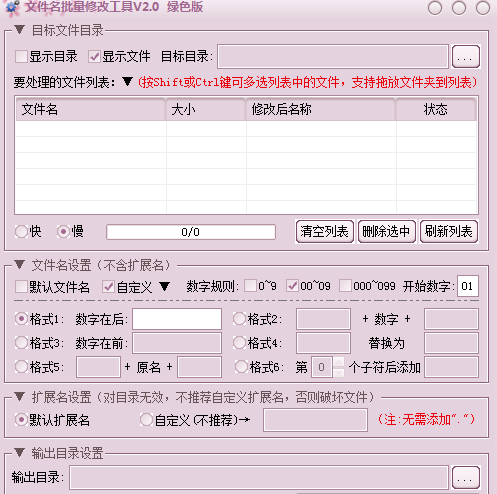The image size is (497, 494).
Task: Select the 格式2 radio button
Action: [239, 319]
